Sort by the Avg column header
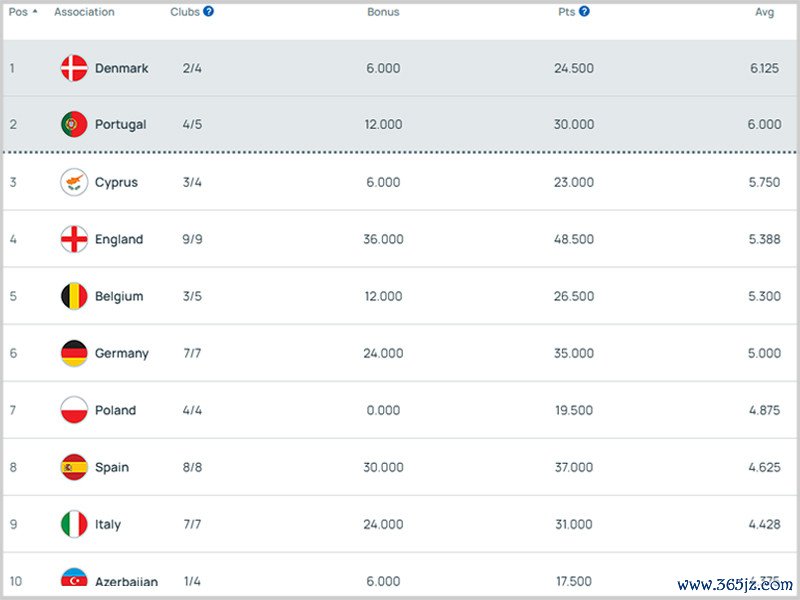The image size is (800, 600). tap(764, 12)
